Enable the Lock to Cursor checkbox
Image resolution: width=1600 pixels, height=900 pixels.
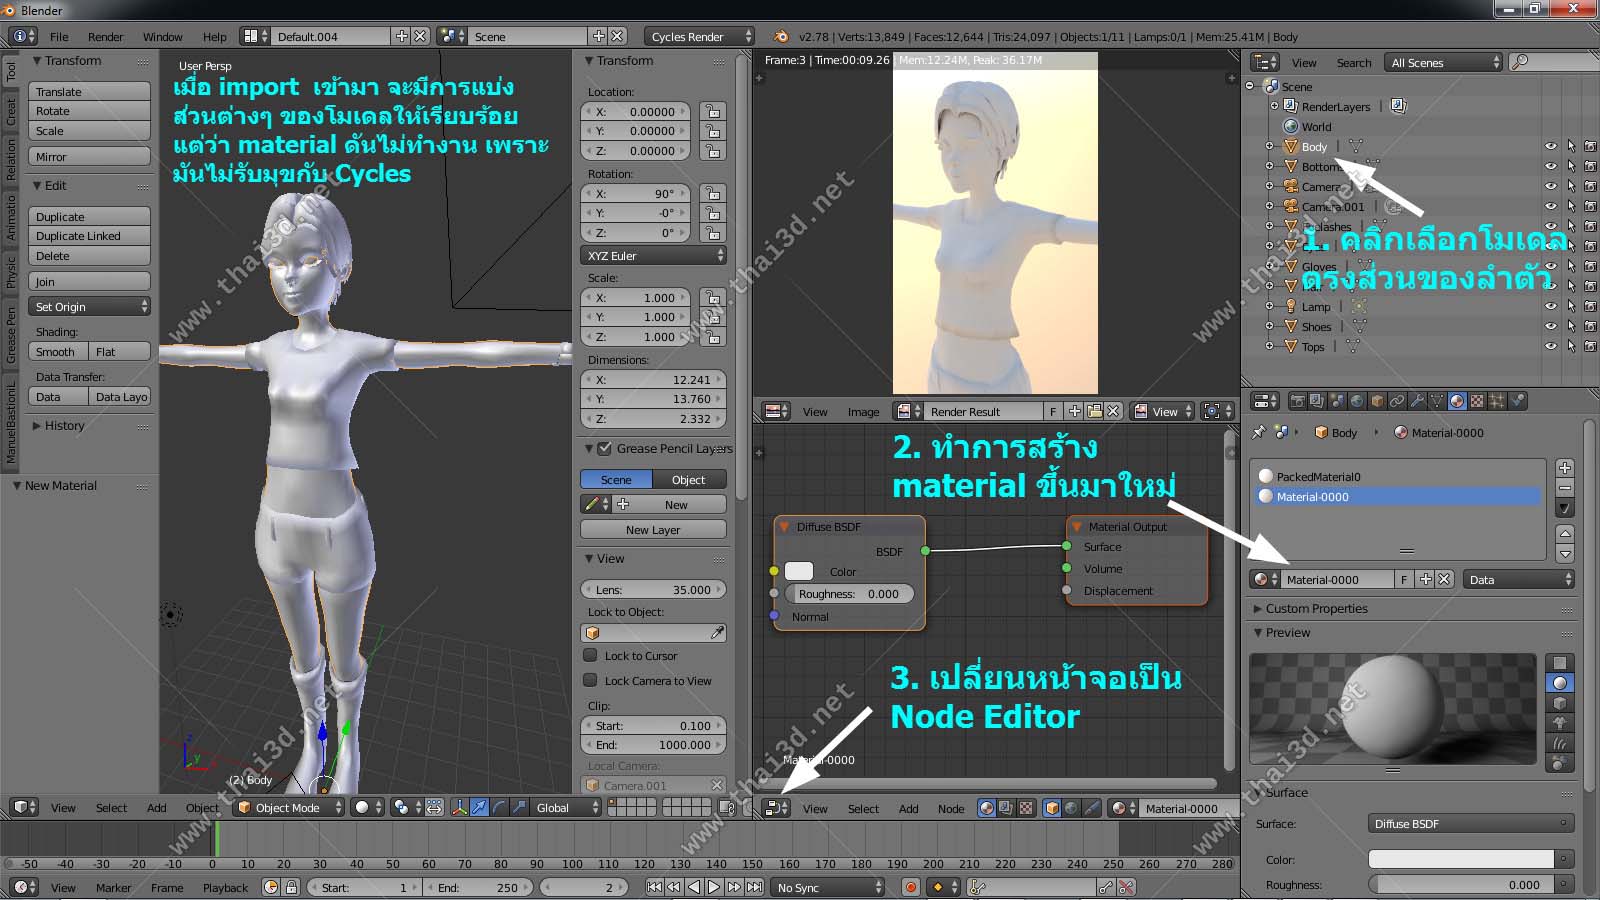pos(590,655)
